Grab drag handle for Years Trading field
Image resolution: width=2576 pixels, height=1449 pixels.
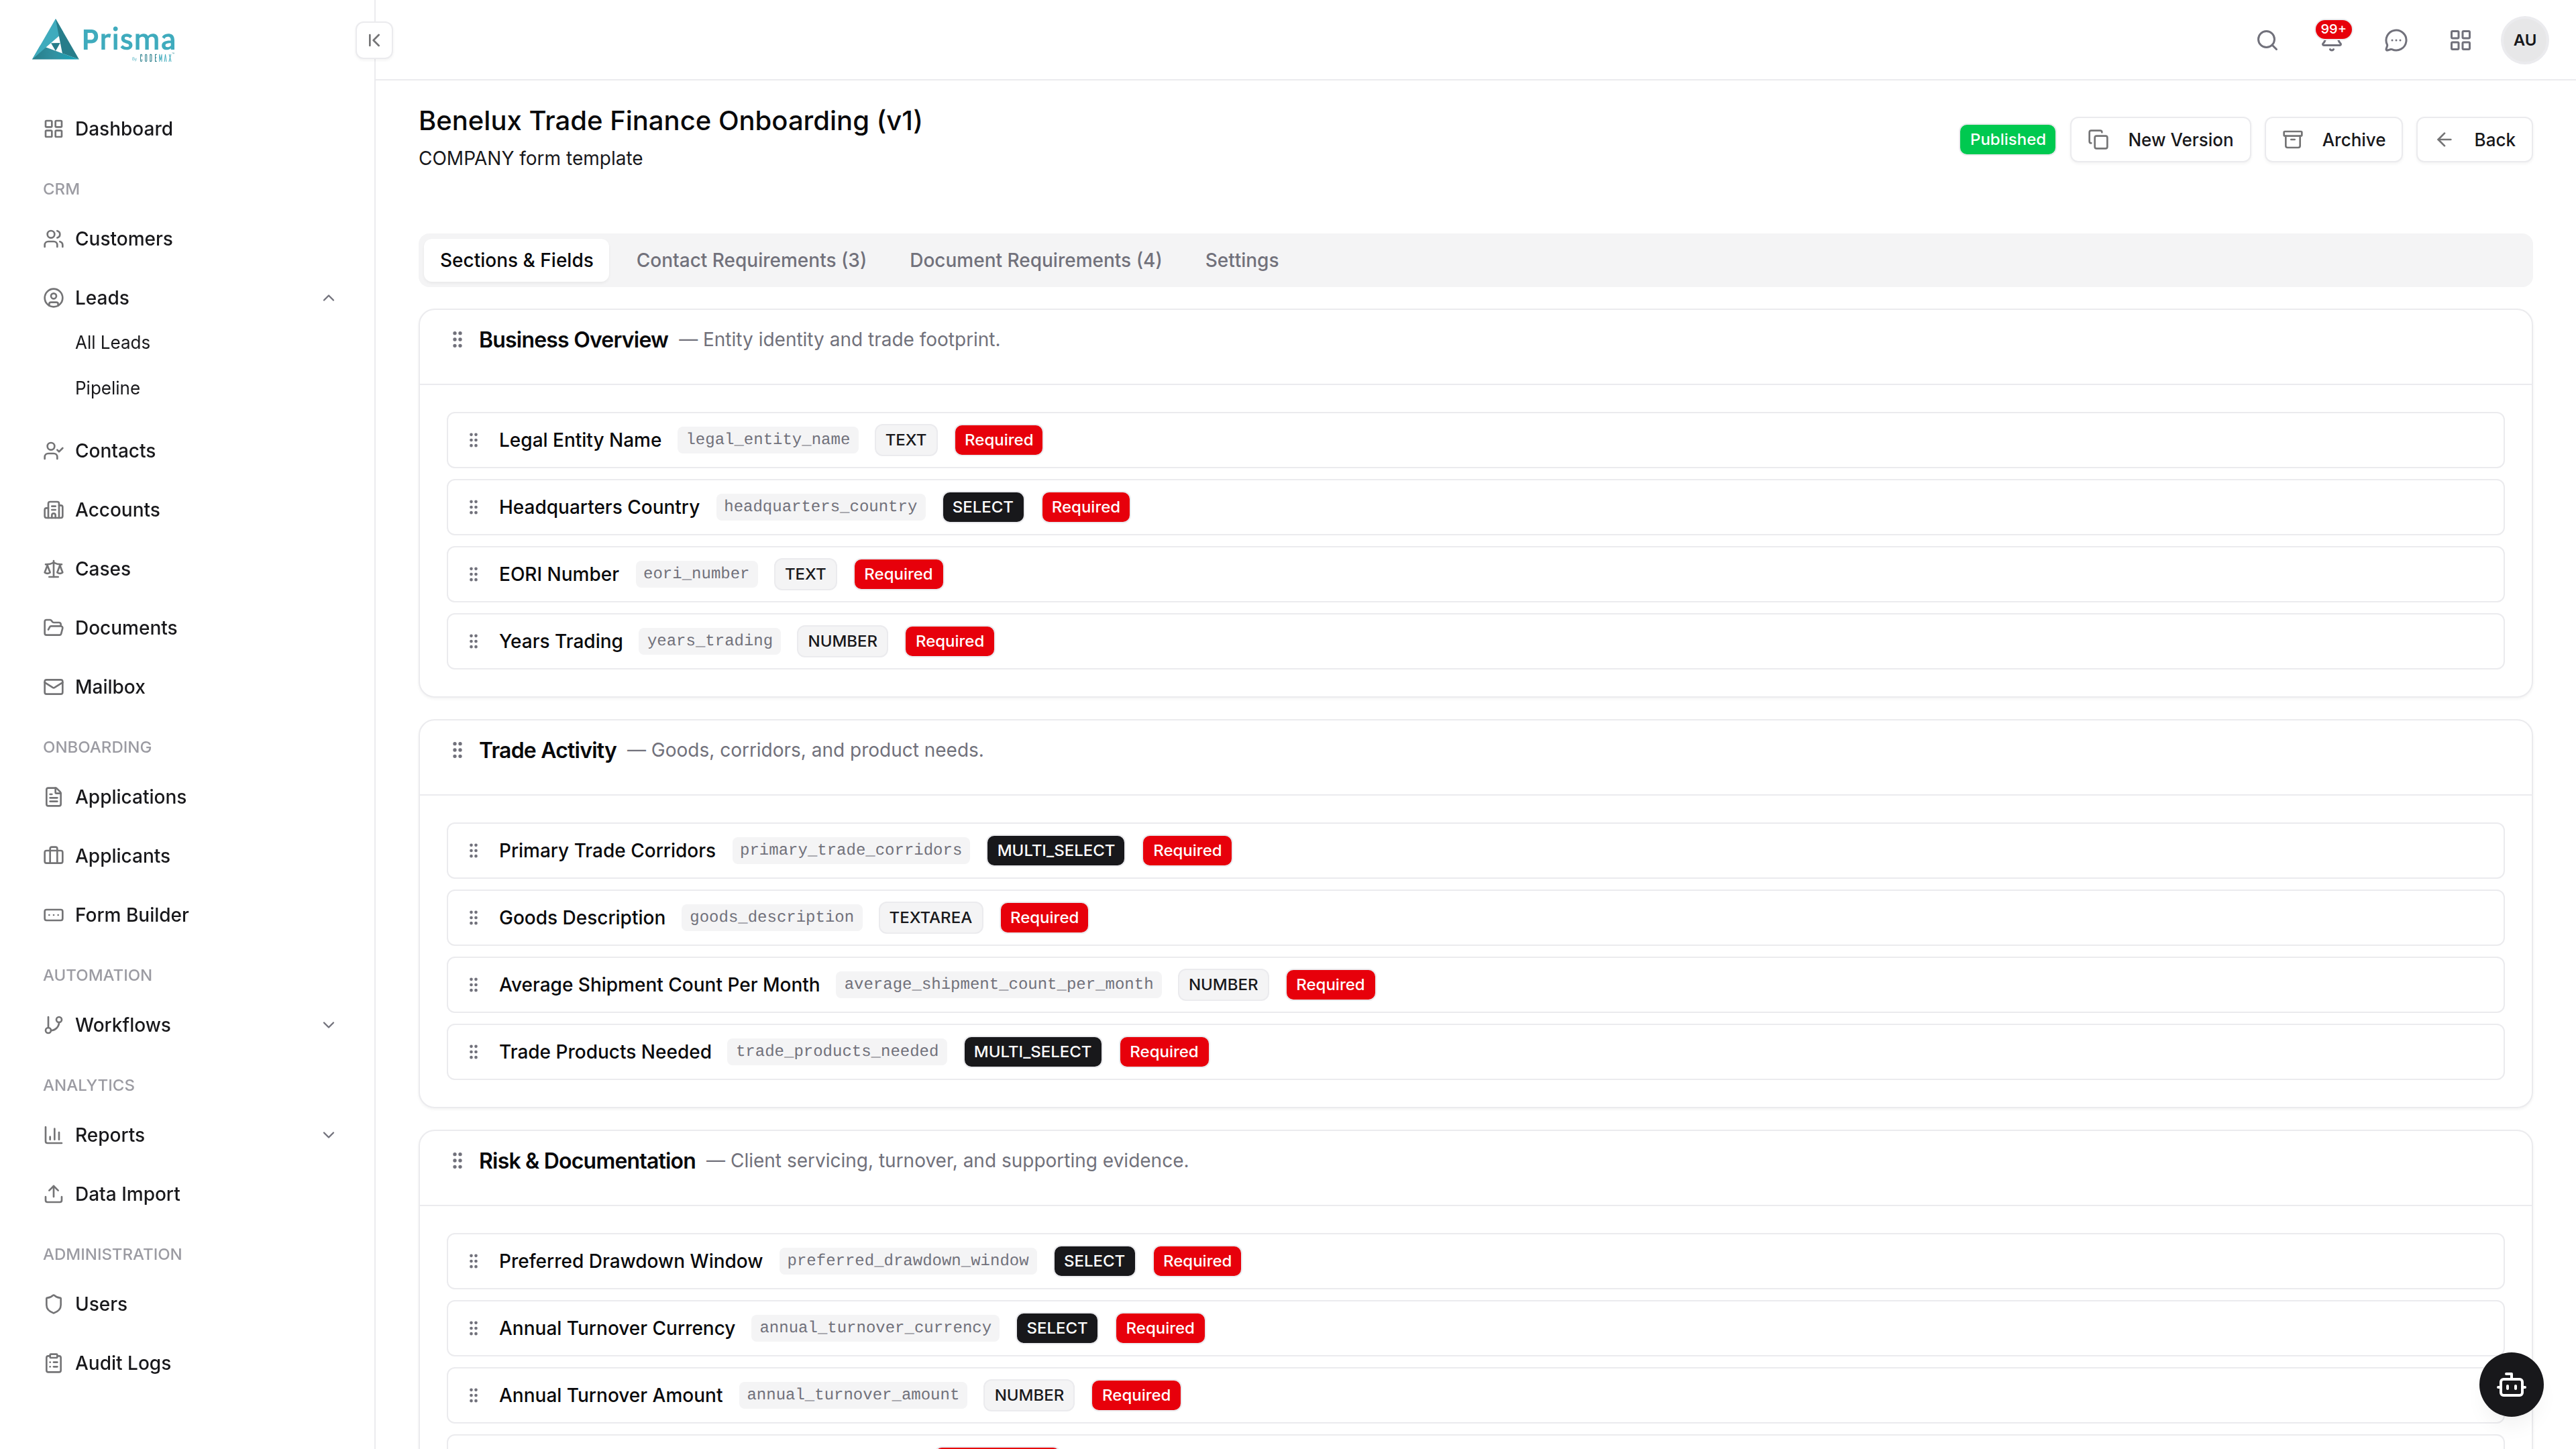point(474,641)
